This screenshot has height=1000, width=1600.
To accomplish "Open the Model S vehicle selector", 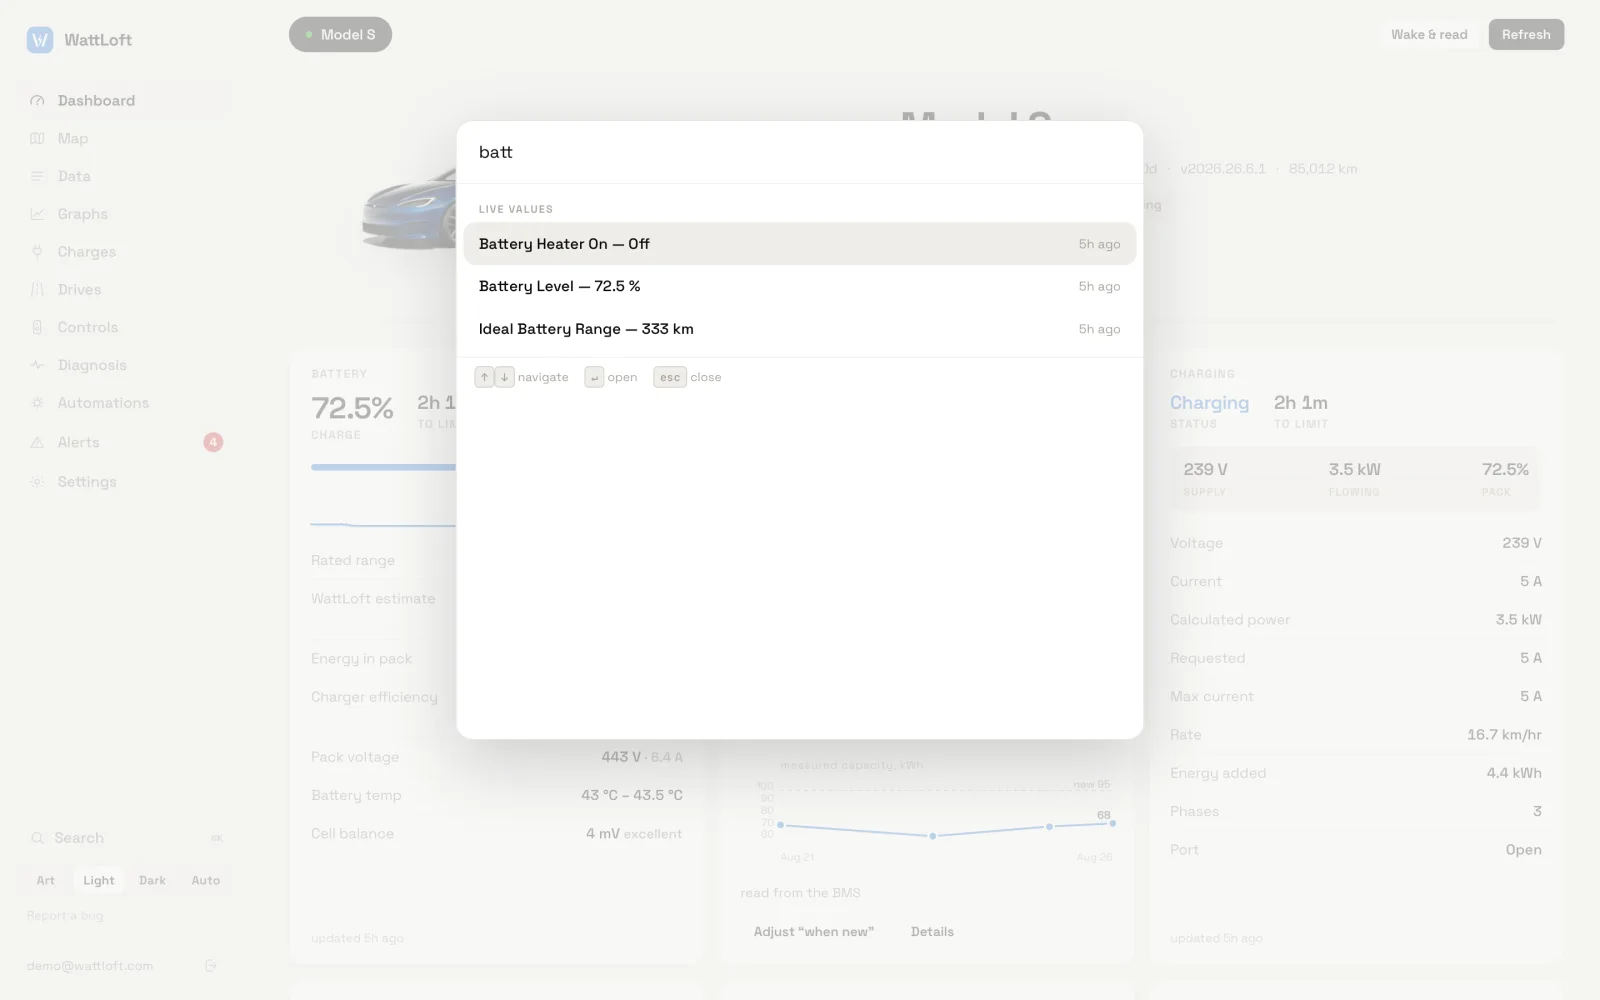I will (340, 35).
